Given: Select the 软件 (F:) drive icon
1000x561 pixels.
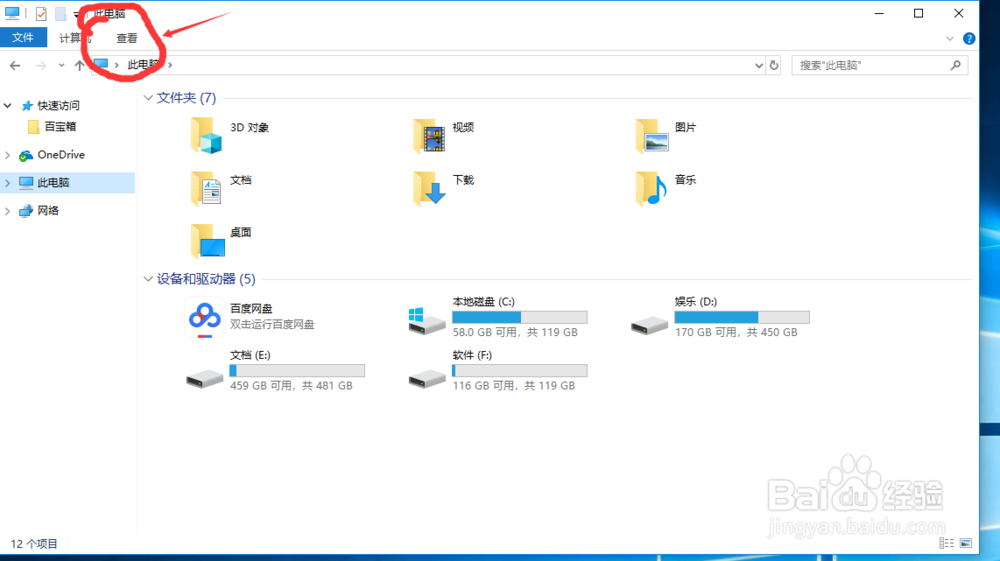Looking at the screenshot, I should 427,379.
